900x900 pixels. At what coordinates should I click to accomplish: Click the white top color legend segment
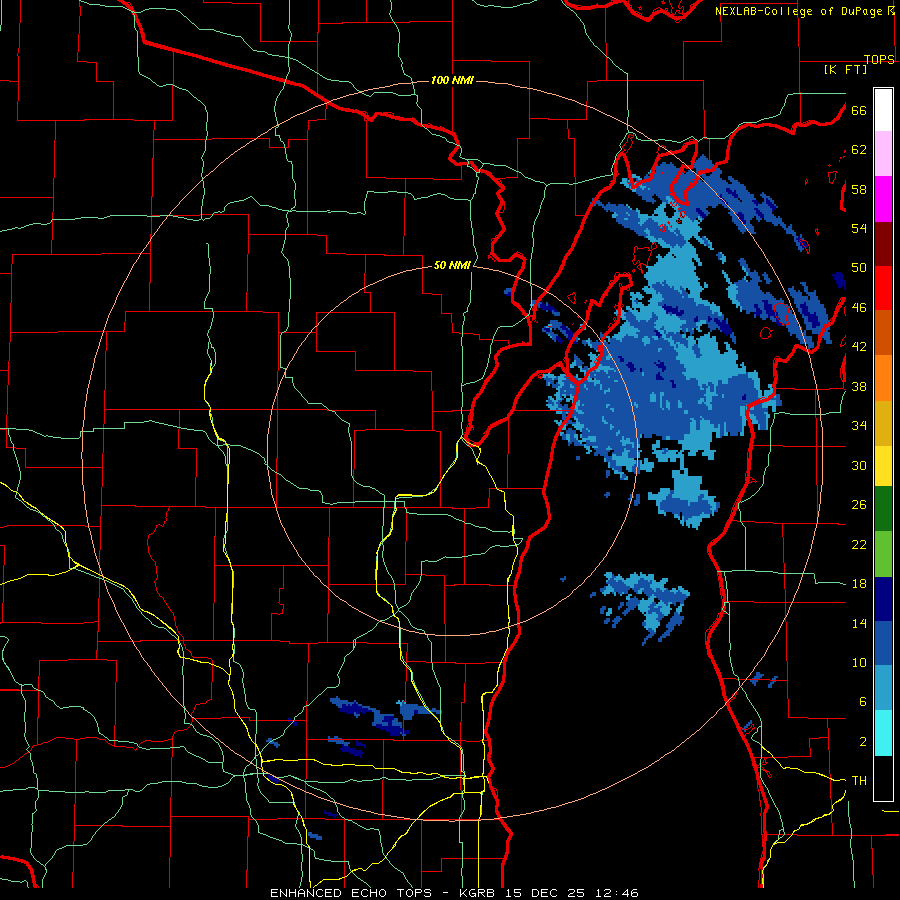pos(883,110)
